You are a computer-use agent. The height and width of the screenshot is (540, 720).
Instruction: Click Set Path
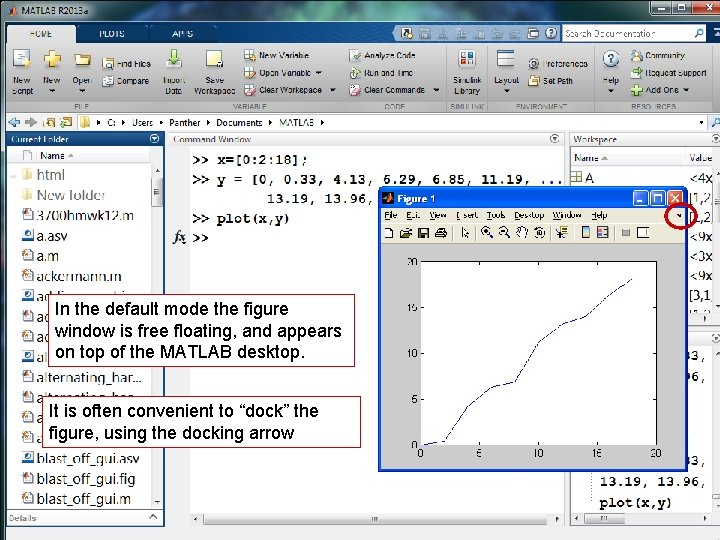(x=551, y=81)
